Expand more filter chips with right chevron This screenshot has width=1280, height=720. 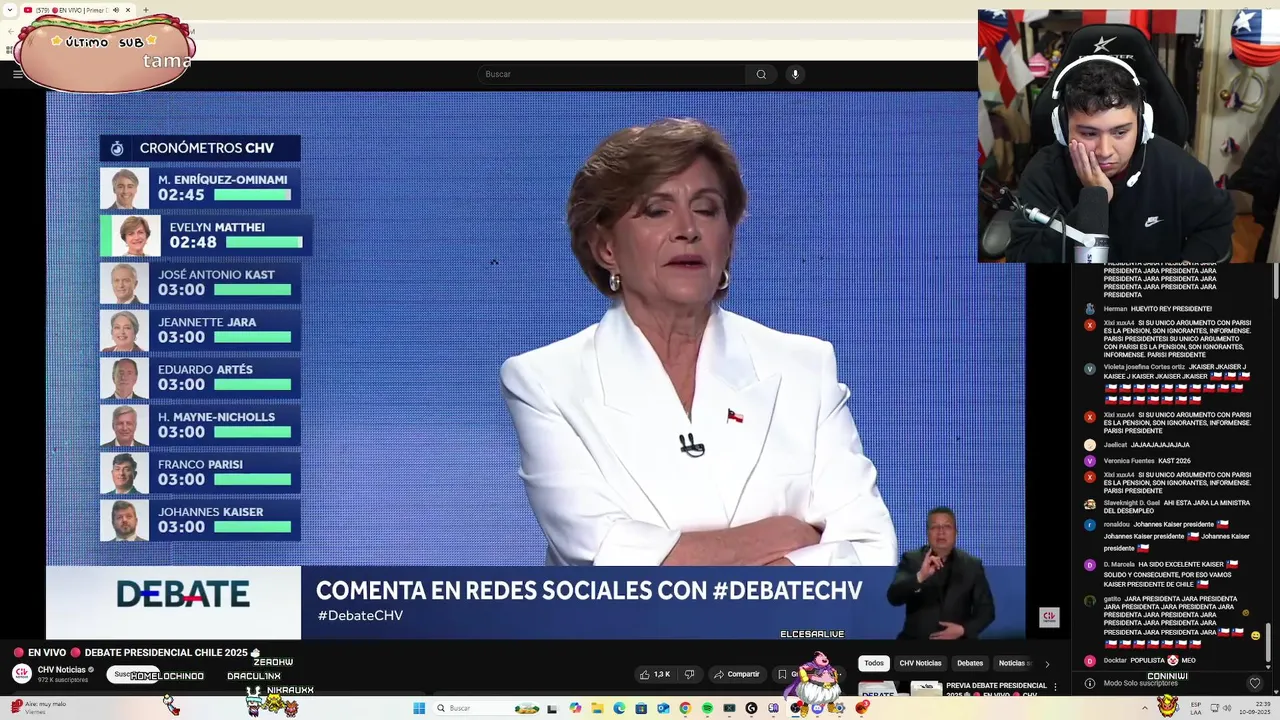pos(1047,663)
